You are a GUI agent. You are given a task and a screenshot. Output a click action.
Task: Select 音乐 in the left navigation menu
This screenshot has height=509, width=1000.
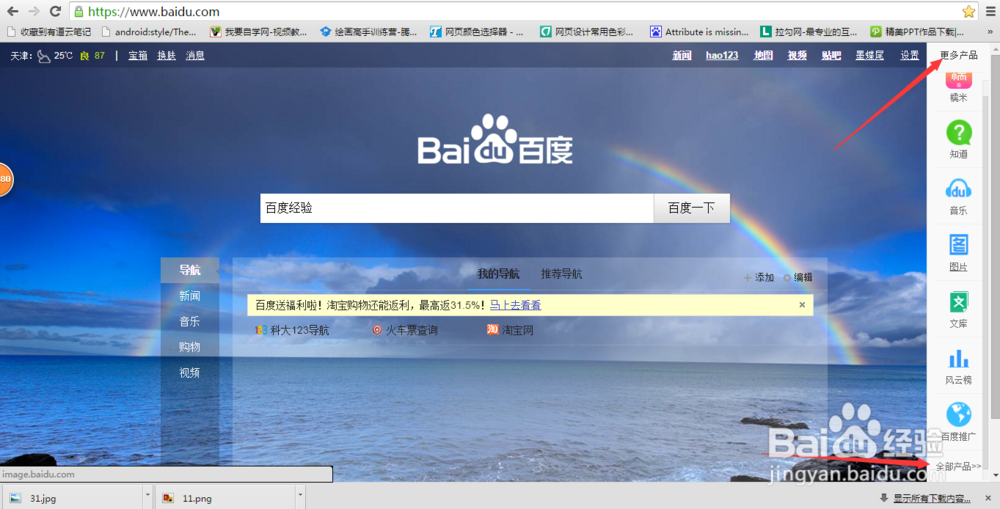pyautogui.click(x=189, y=321)
